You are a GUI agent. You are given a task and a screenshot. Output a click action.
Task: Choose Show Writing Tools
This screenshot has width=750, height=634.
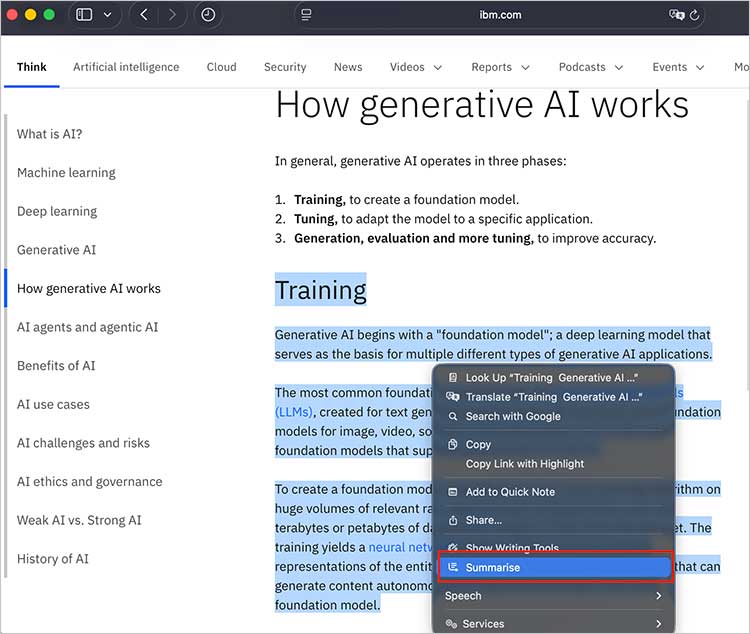[553, 547]
